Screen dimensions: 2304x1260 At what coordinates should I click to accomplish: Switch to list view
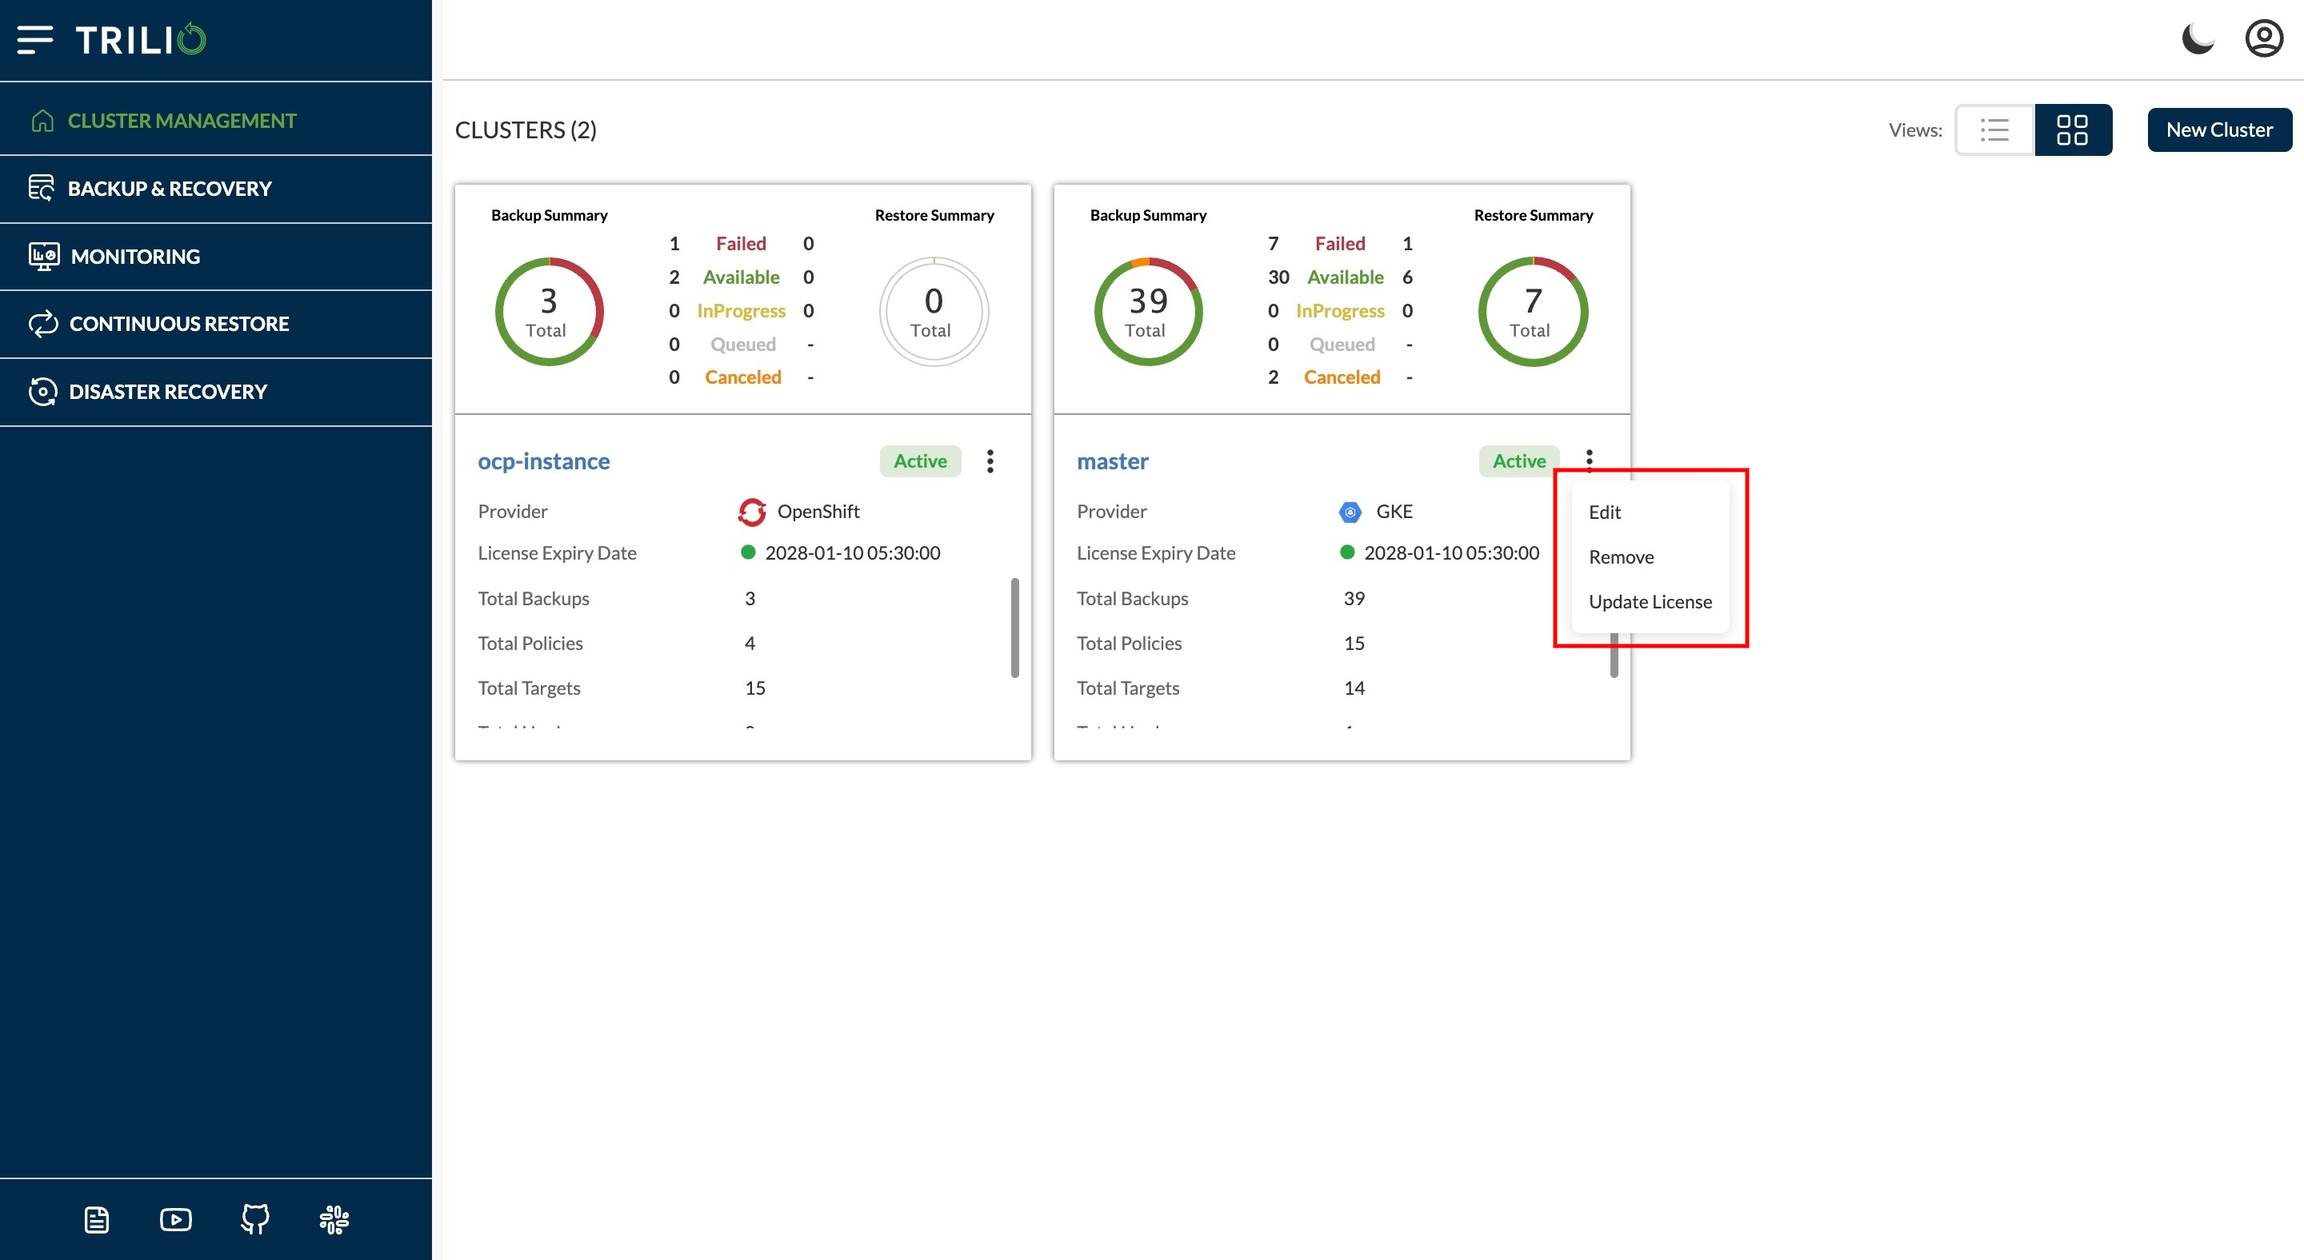click(1994, 130)
